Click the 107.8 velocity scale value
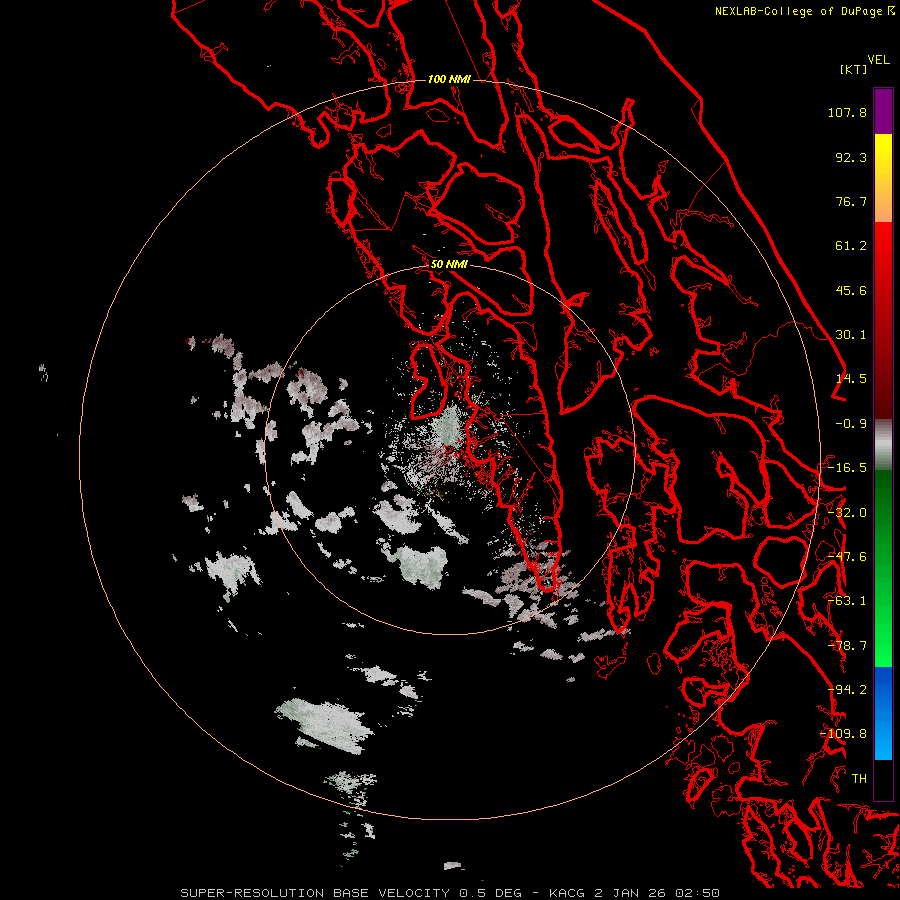Image resolution: width=900 pixels, height=900 pixels. click(847, 112)
